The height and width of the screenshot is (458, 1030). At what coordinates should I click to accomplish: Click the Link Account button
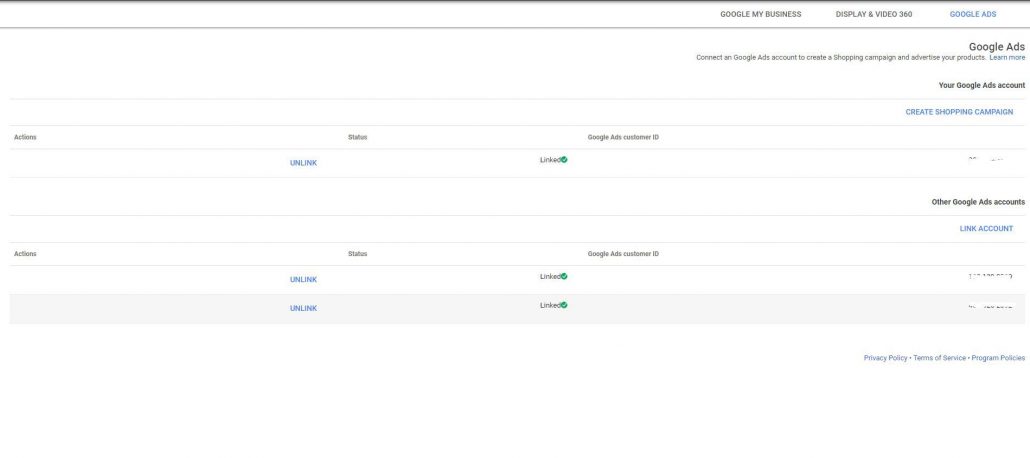986,229
